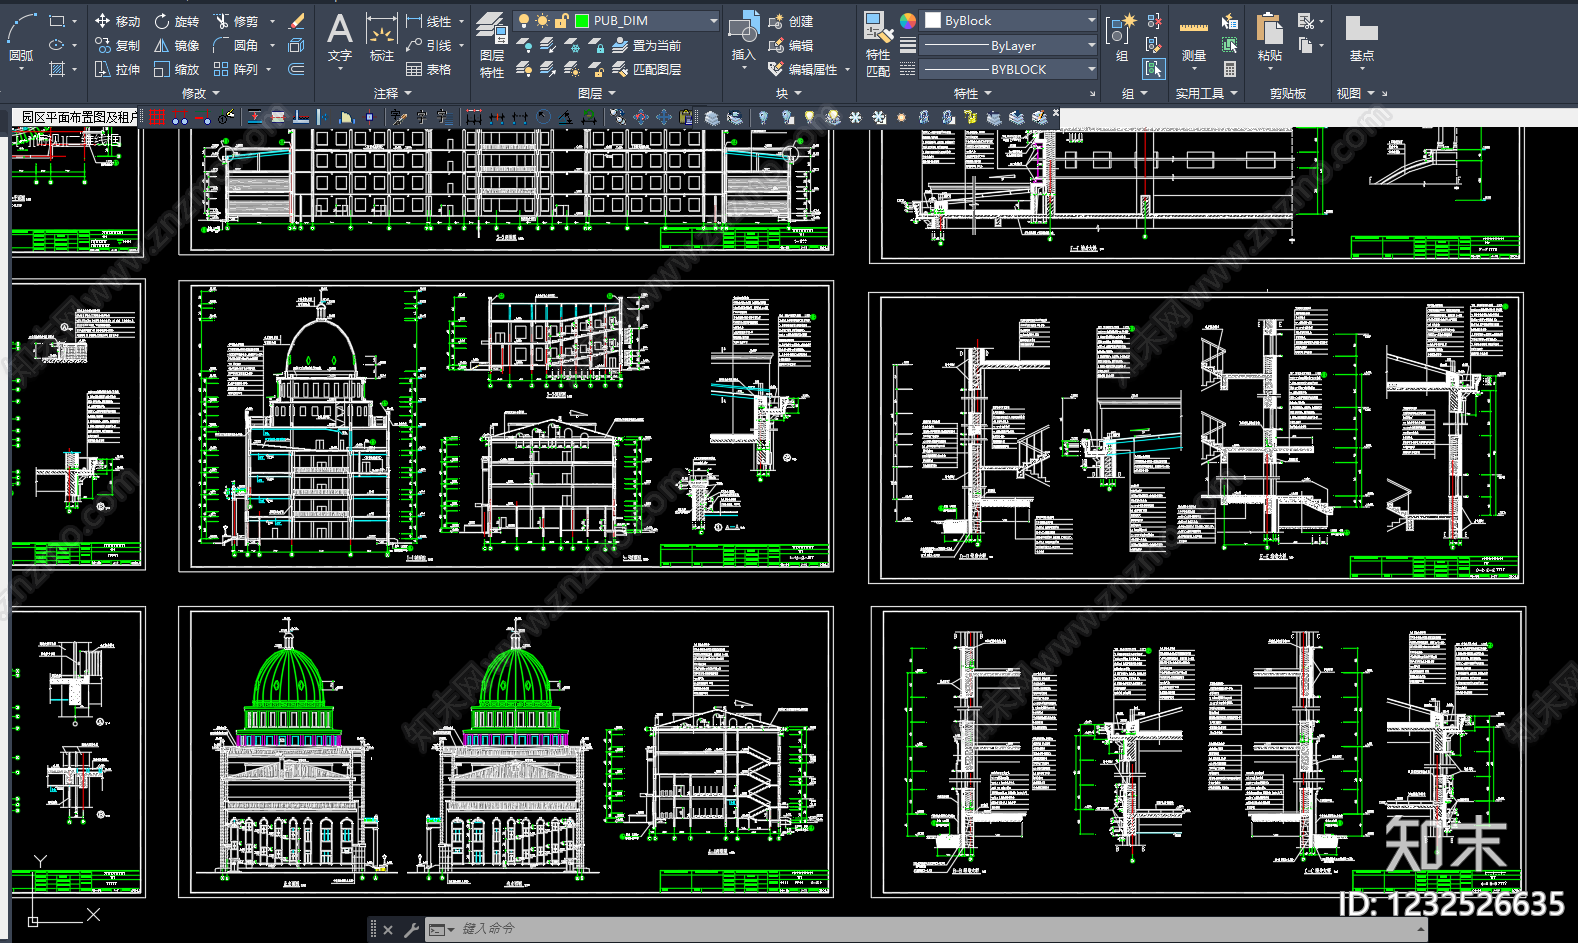Select the Fillet (圆角) tool
The image size is (1578, 943).
click(236, 45)
